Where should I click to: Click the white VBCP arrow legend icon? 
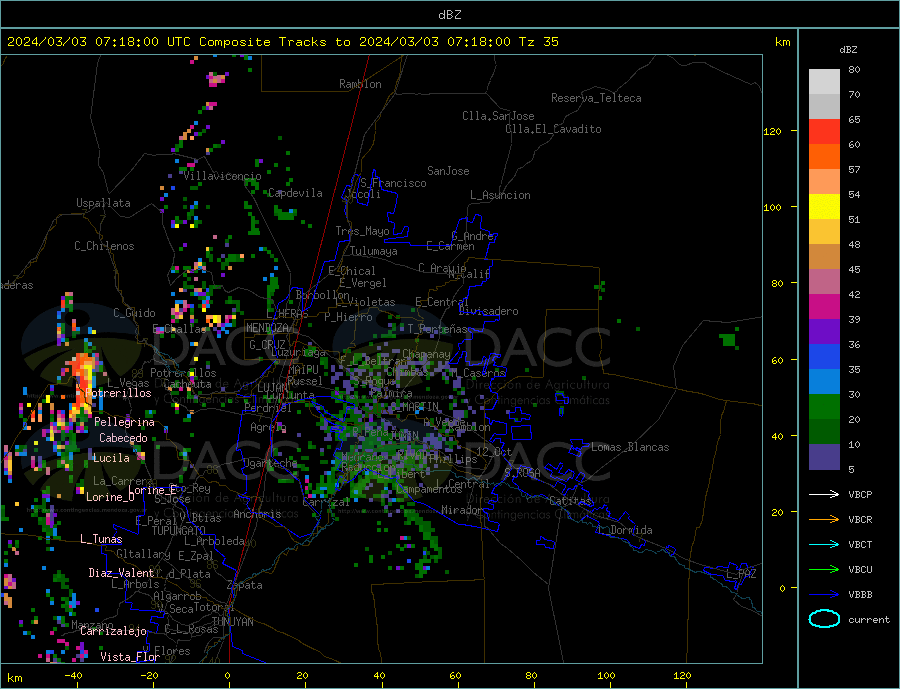pyautogui.click(x=824, y=494)
